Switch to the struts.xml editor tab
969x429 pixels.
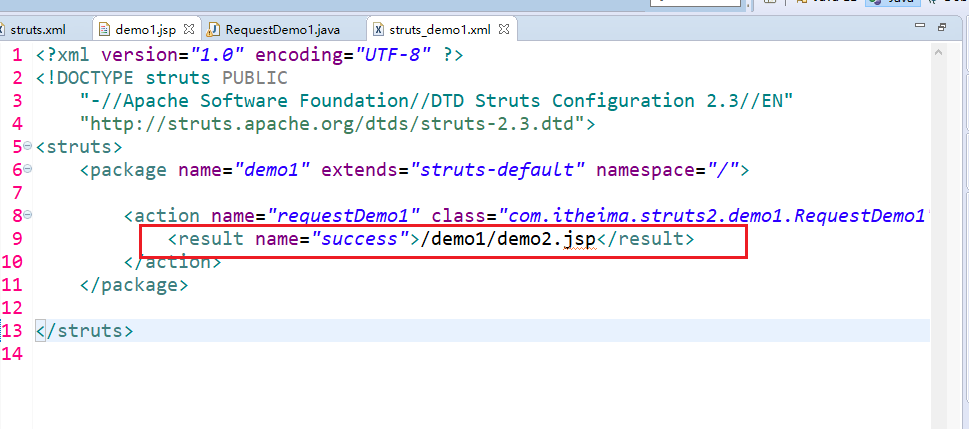(37, 29)
